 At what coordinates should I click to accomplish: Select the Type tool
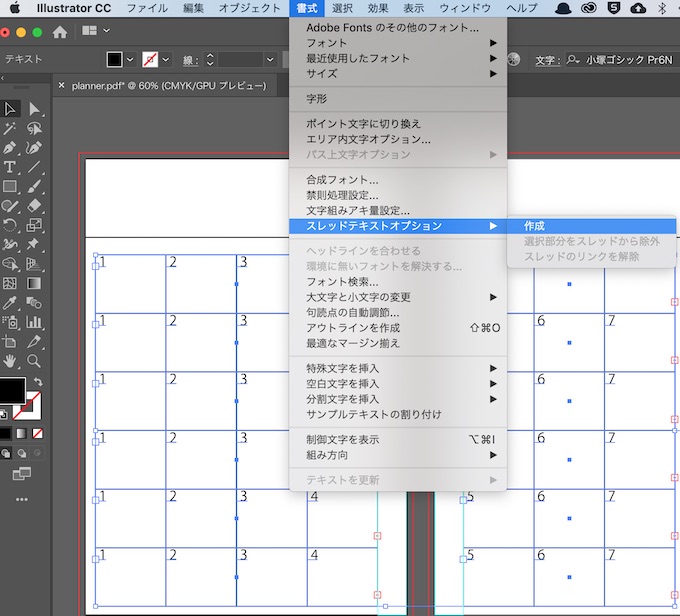[x=10, y=167]
